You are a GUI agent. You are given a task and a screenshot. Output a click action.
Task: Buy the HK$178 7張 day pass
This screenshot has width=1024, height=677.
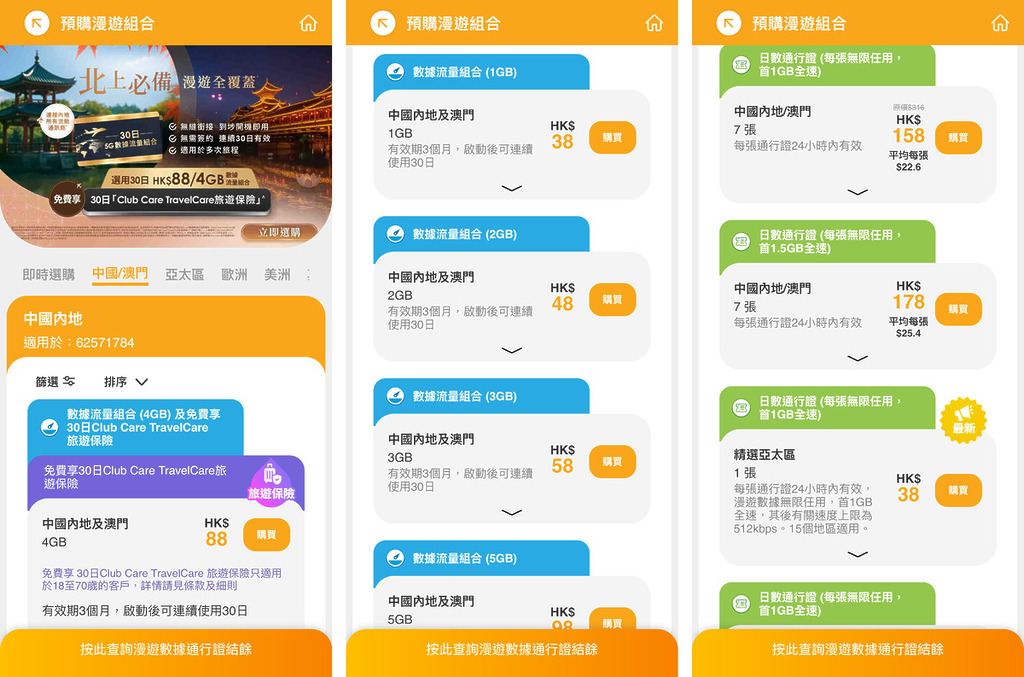pos(958,309)
